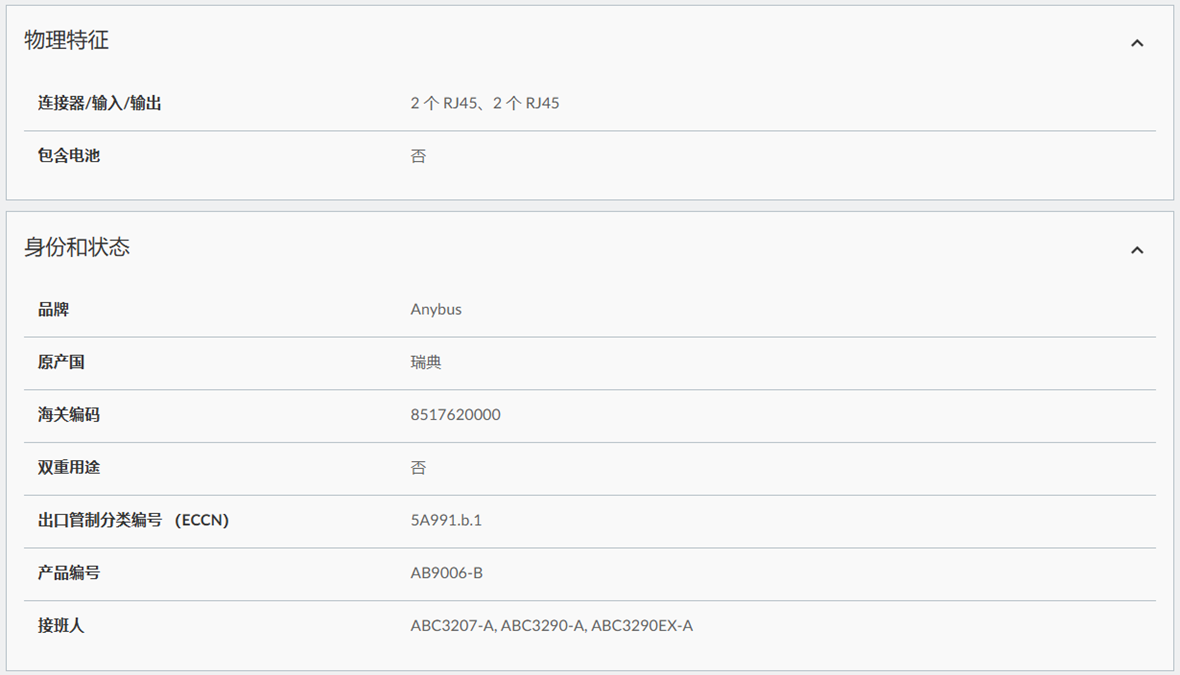Click the 物理特征 section heading
The width and height of the screenshot is (1180, 675).
point(67,41)
